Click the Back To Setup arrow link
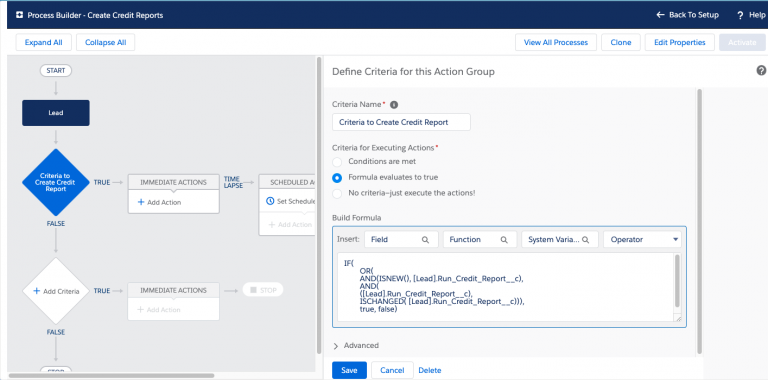768x380 pixels. pyautogui.click(x=687, y=15)
